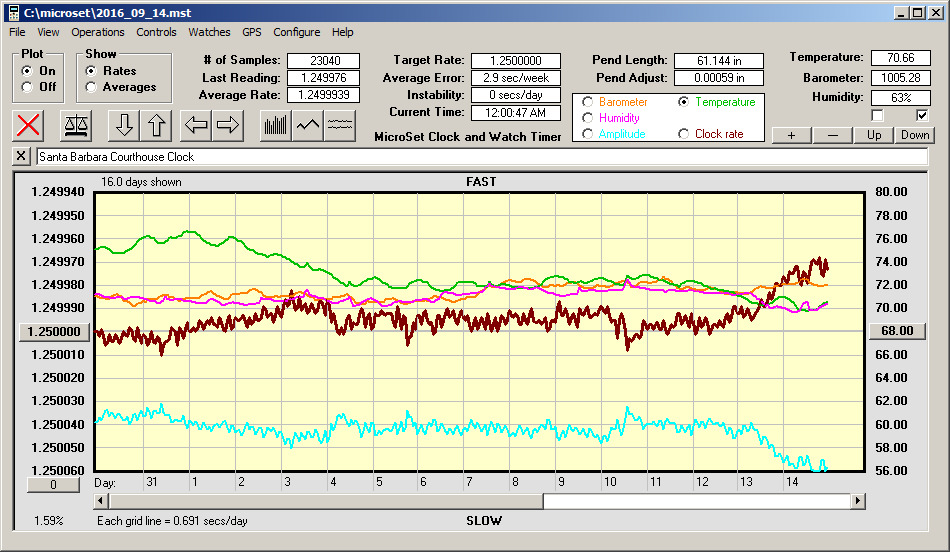Click the Pend Adjust field

719,78
